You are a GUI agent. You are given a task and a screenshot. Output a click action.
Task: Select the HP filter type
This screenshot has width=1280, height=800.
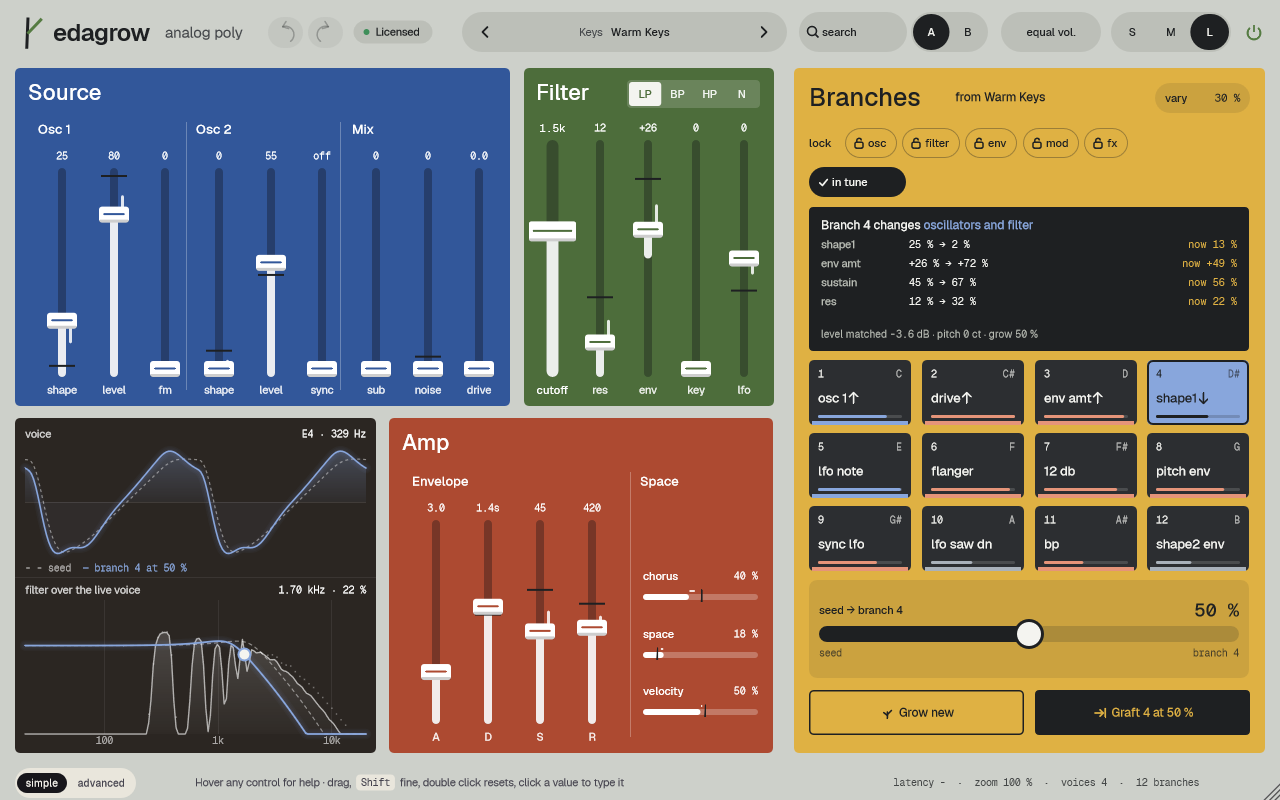(709, 94)
